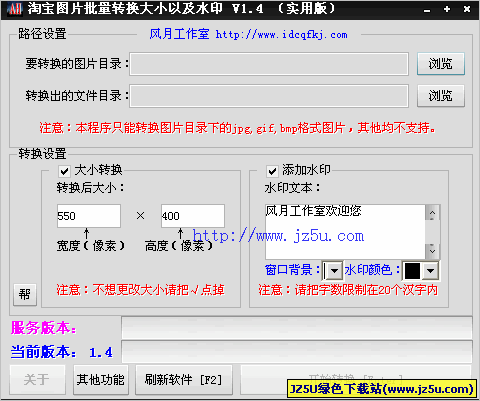Open the 风月工作室 website link
Screen dimensions: 480x401
tap(248, 34)
